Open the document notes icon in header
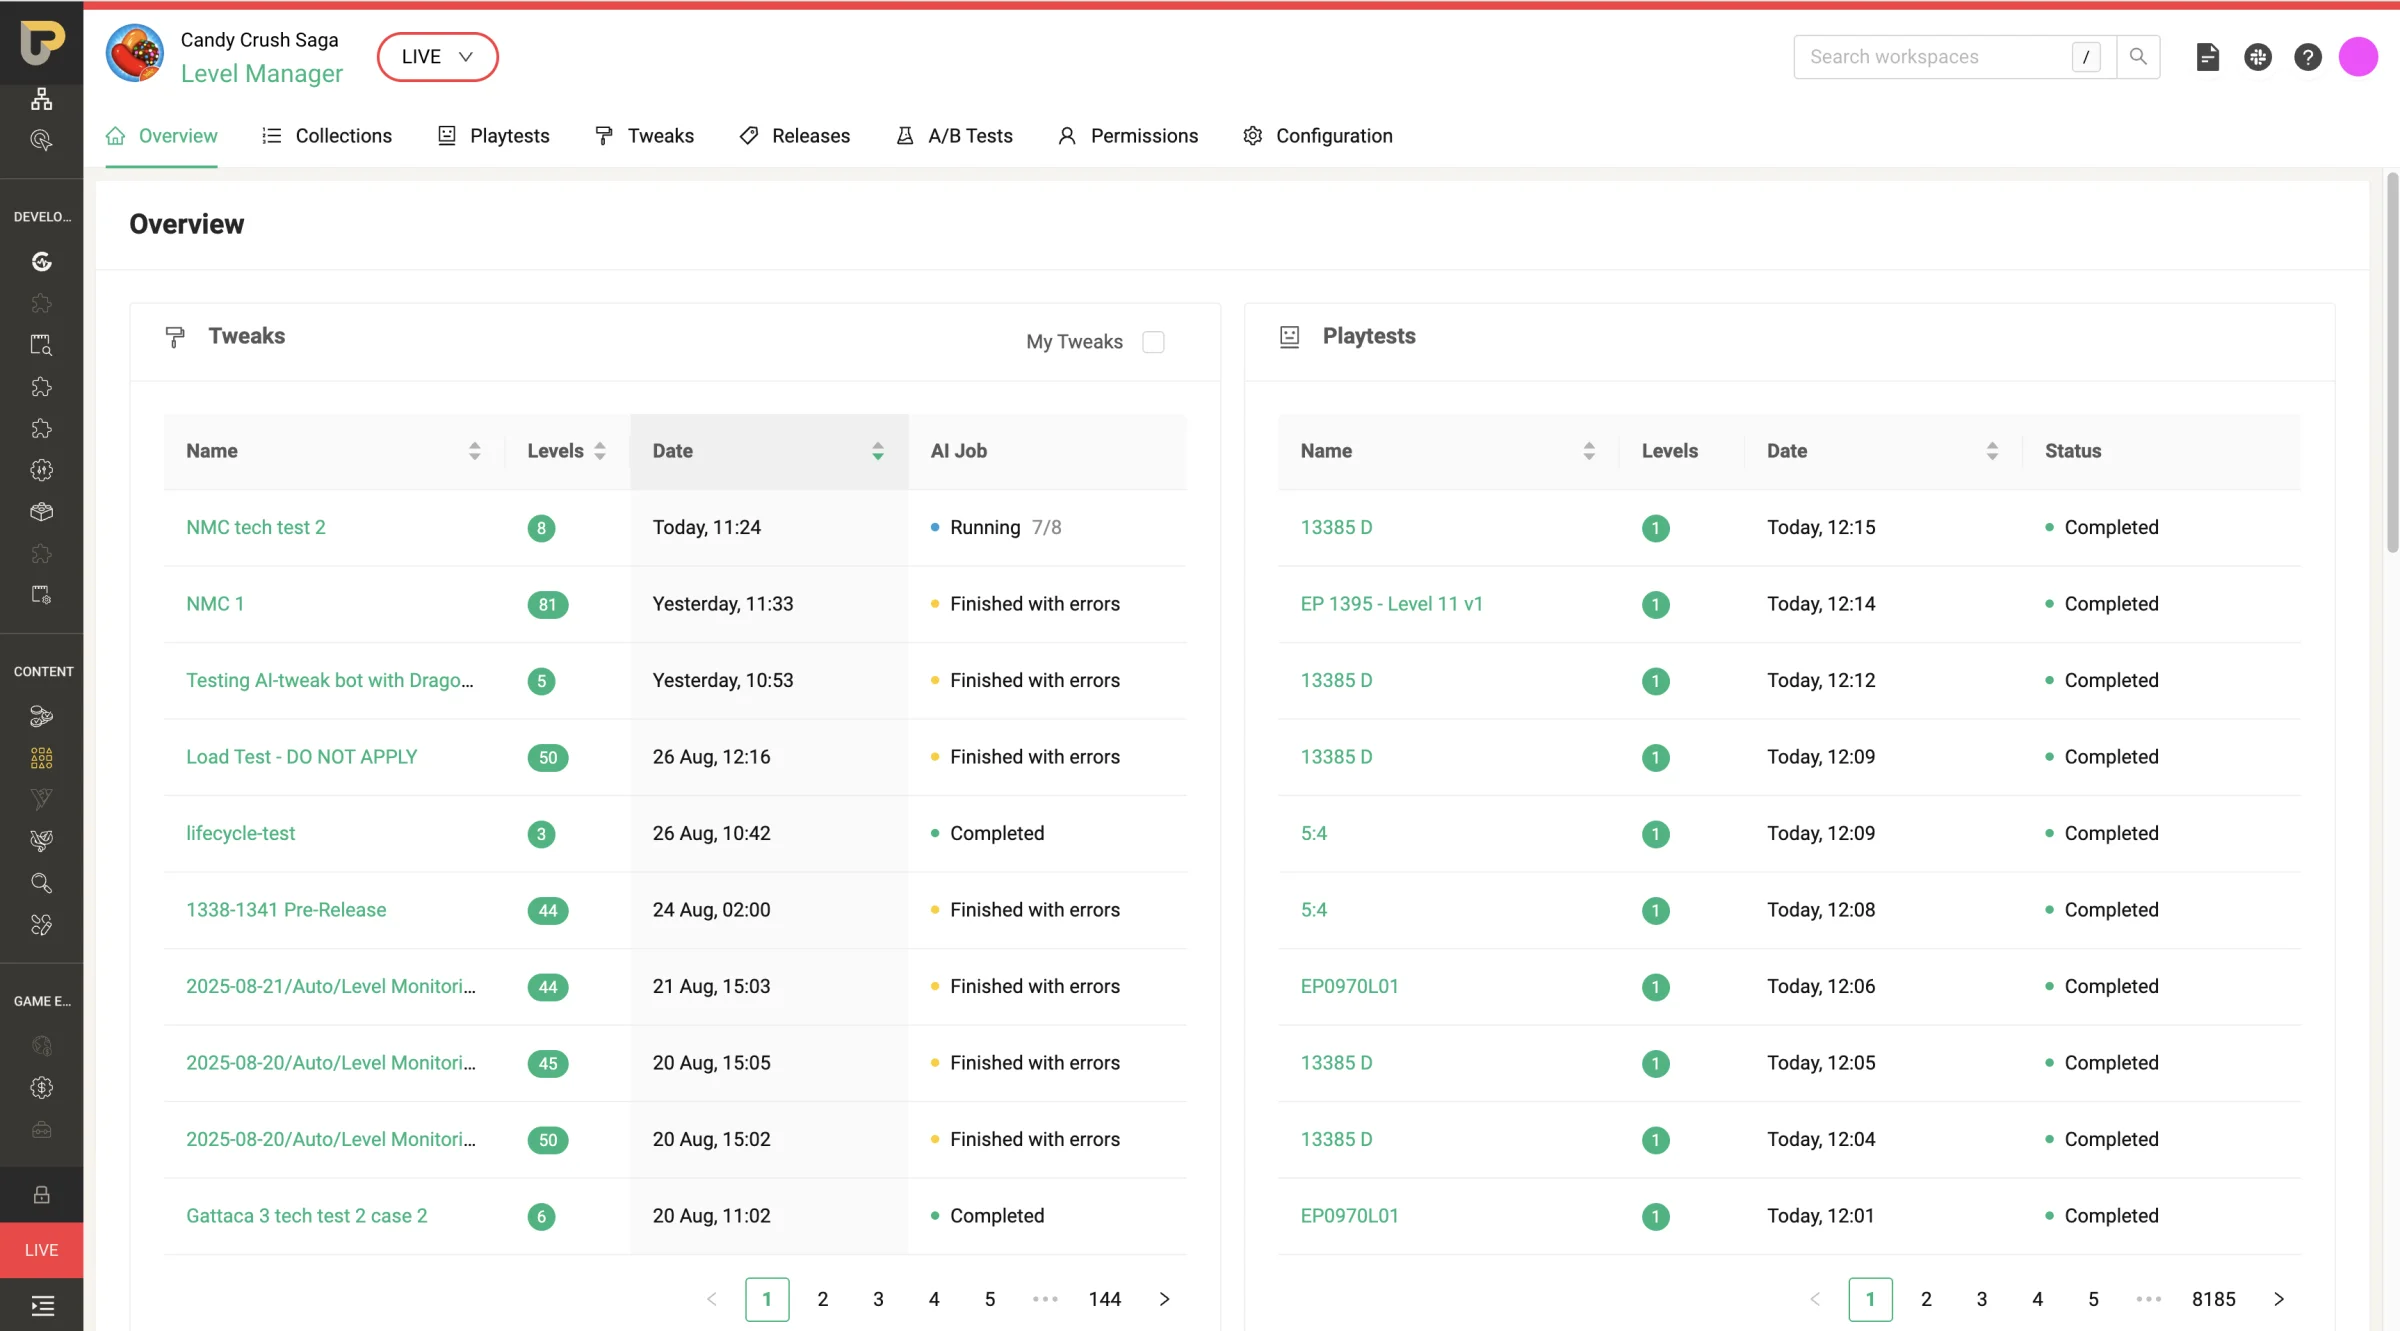The image size is (2400, 1331). click(2208, 57)
